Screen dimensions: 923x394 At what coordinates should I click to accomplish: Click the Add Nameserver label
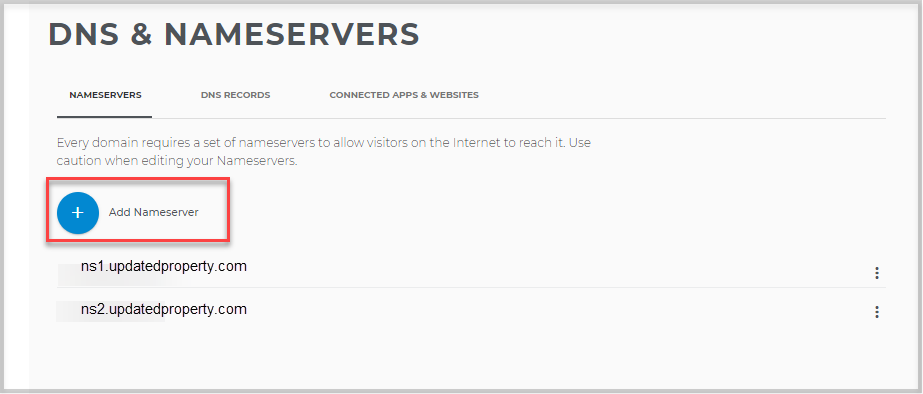point(154,213)
